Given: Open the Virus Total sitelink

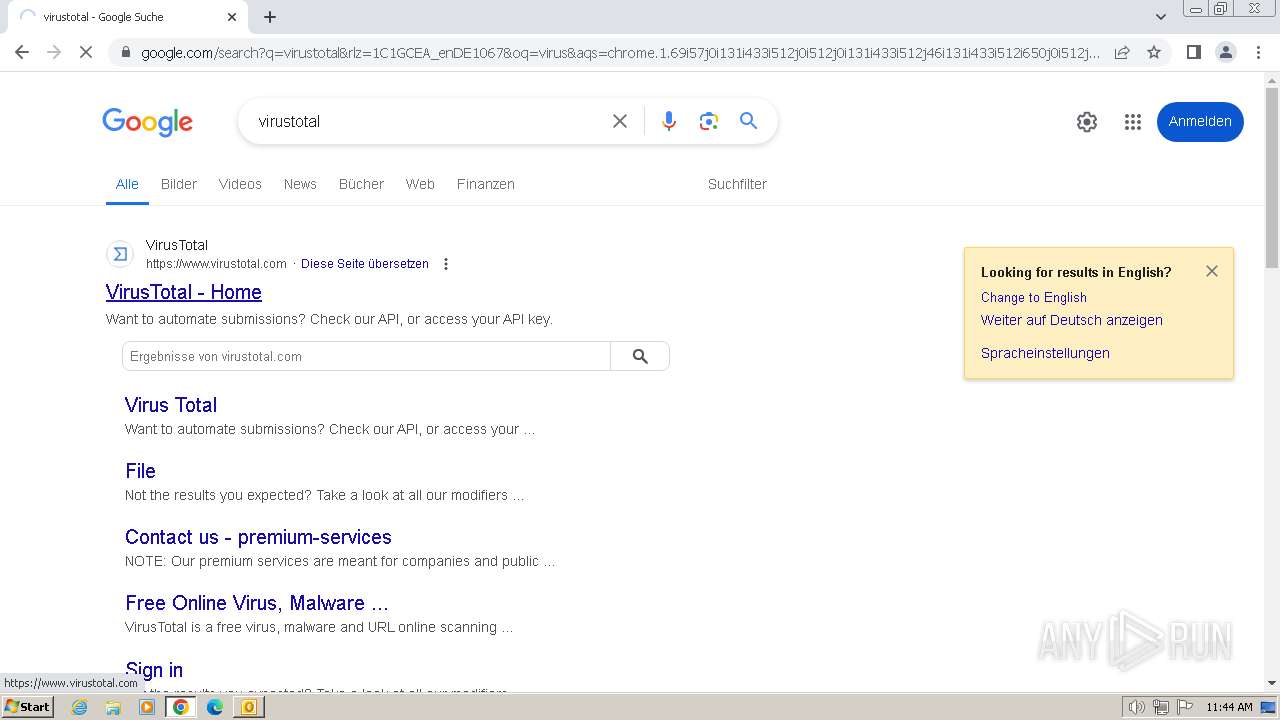Looking at the screenshot, I should (x=171, y=405).
